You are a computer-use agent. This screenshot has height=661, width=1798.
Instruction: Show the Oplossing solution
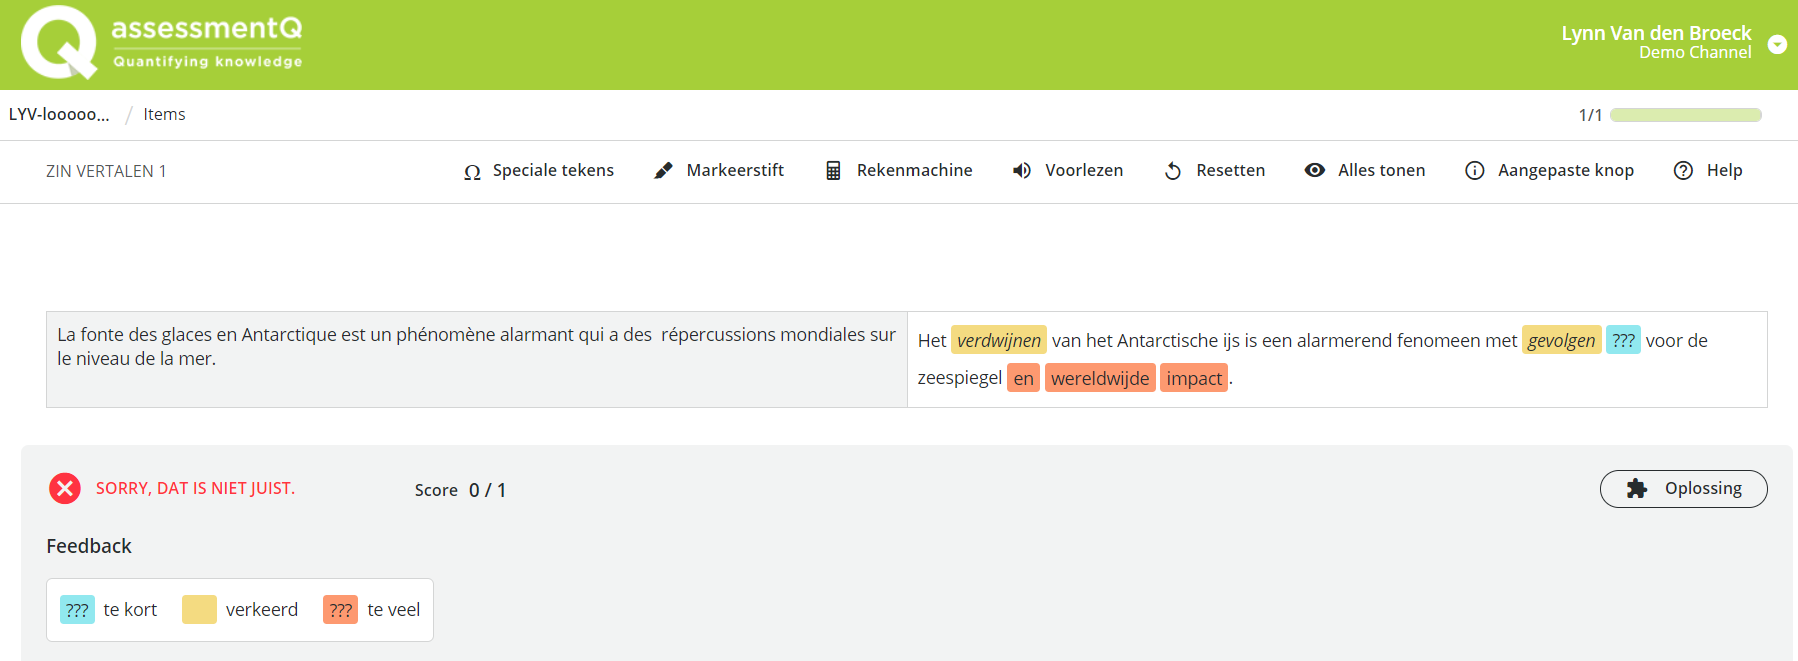[x=1683, y=489]
